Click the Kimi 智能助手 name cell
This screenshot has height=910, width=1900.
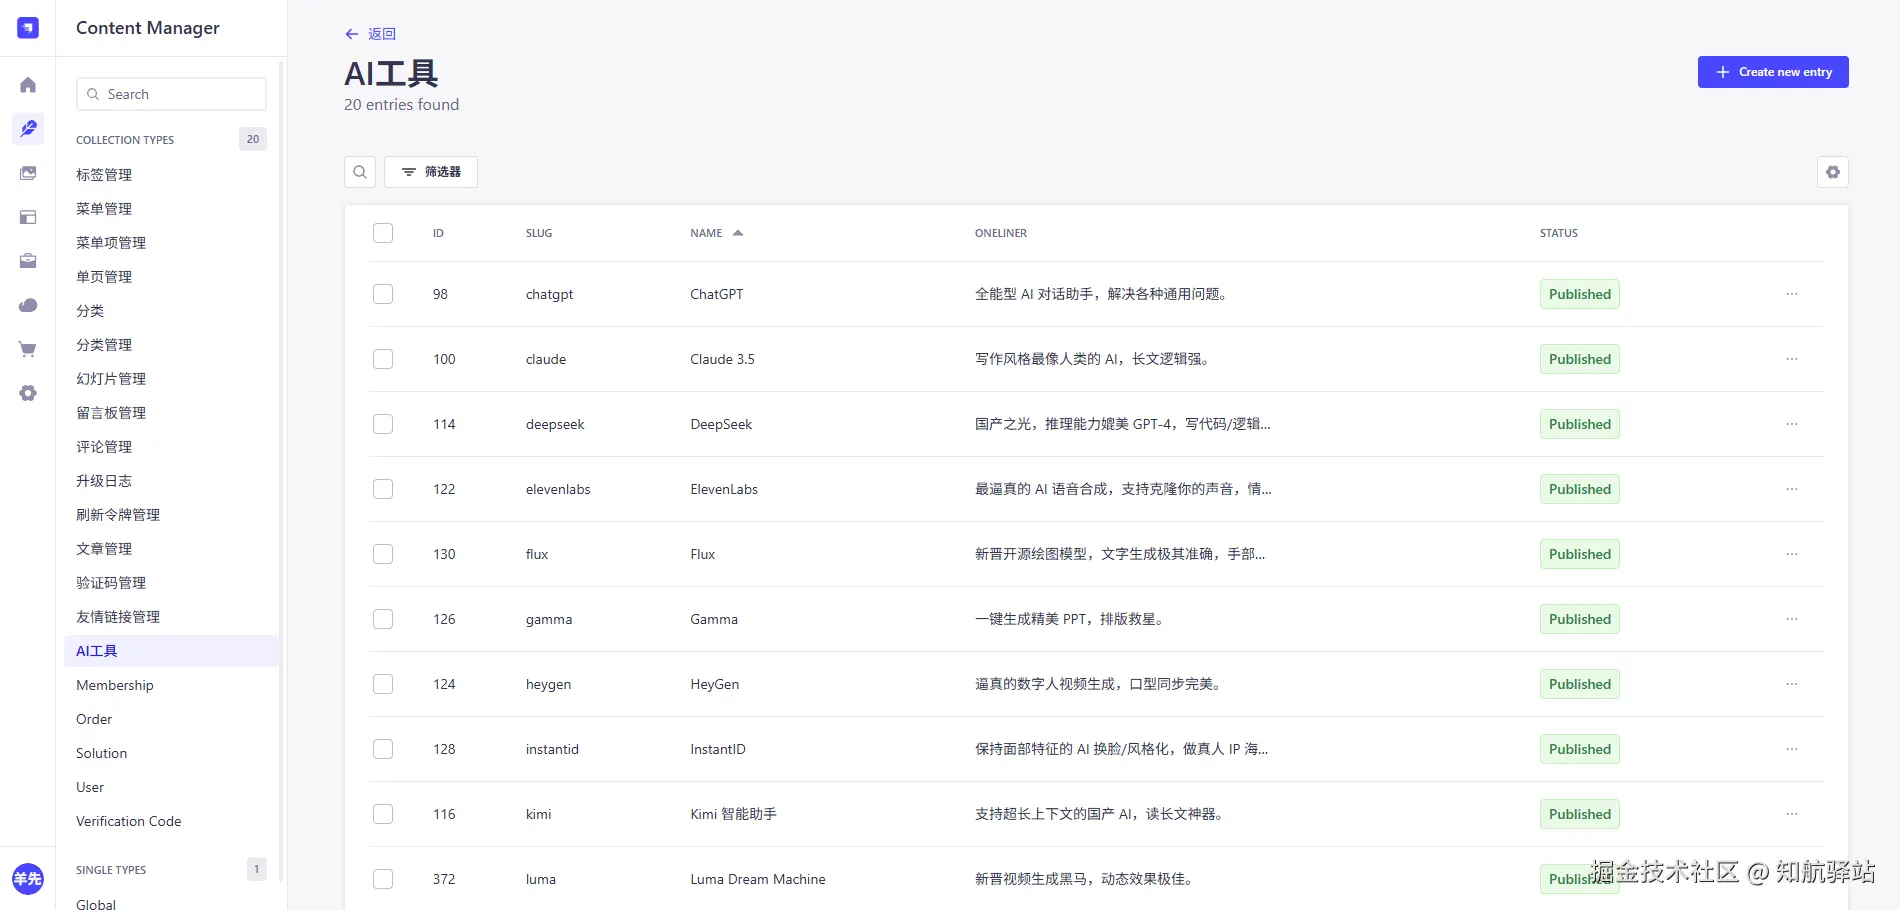coord(733,814)
